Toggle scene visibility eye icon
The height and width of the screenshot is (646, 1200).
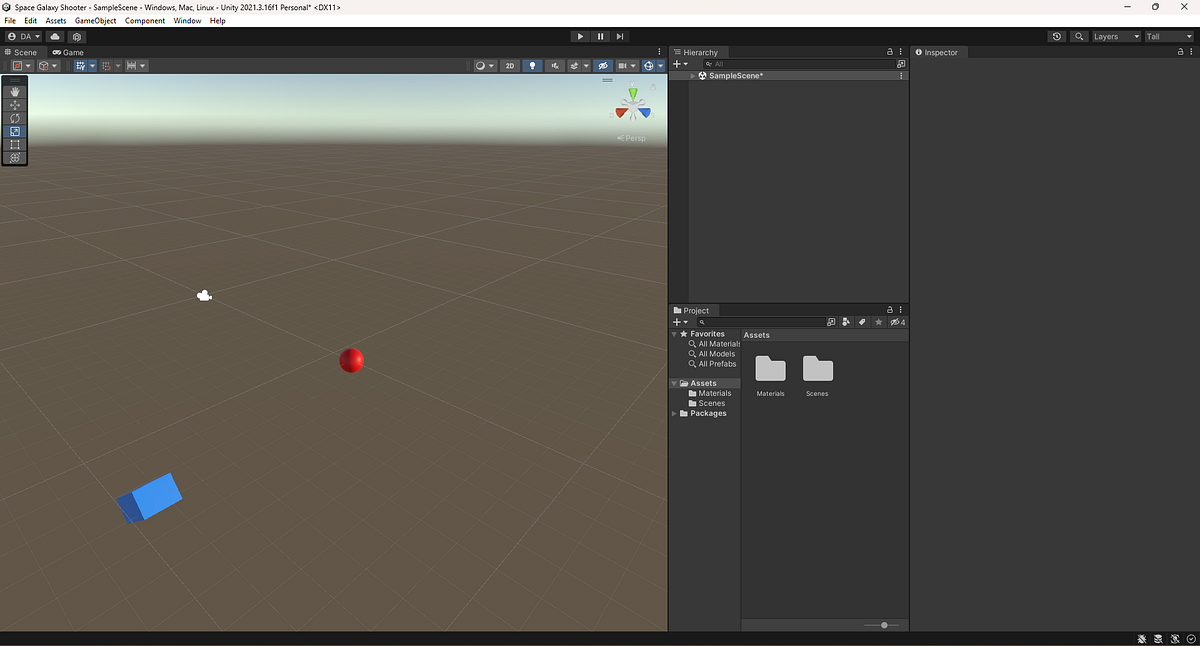pyautogui.click(x=603, y=65)
